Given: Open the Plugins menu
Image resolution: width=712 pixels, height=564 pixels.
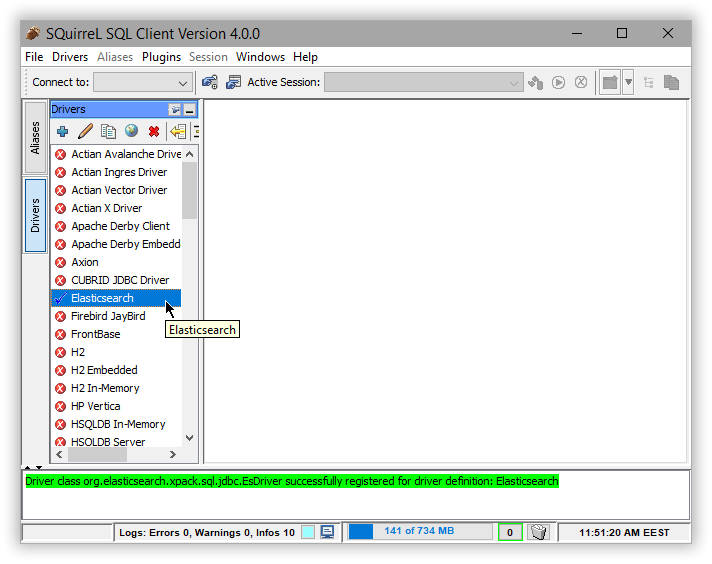Looking at the screenshot, I should (x=161, y=57).
